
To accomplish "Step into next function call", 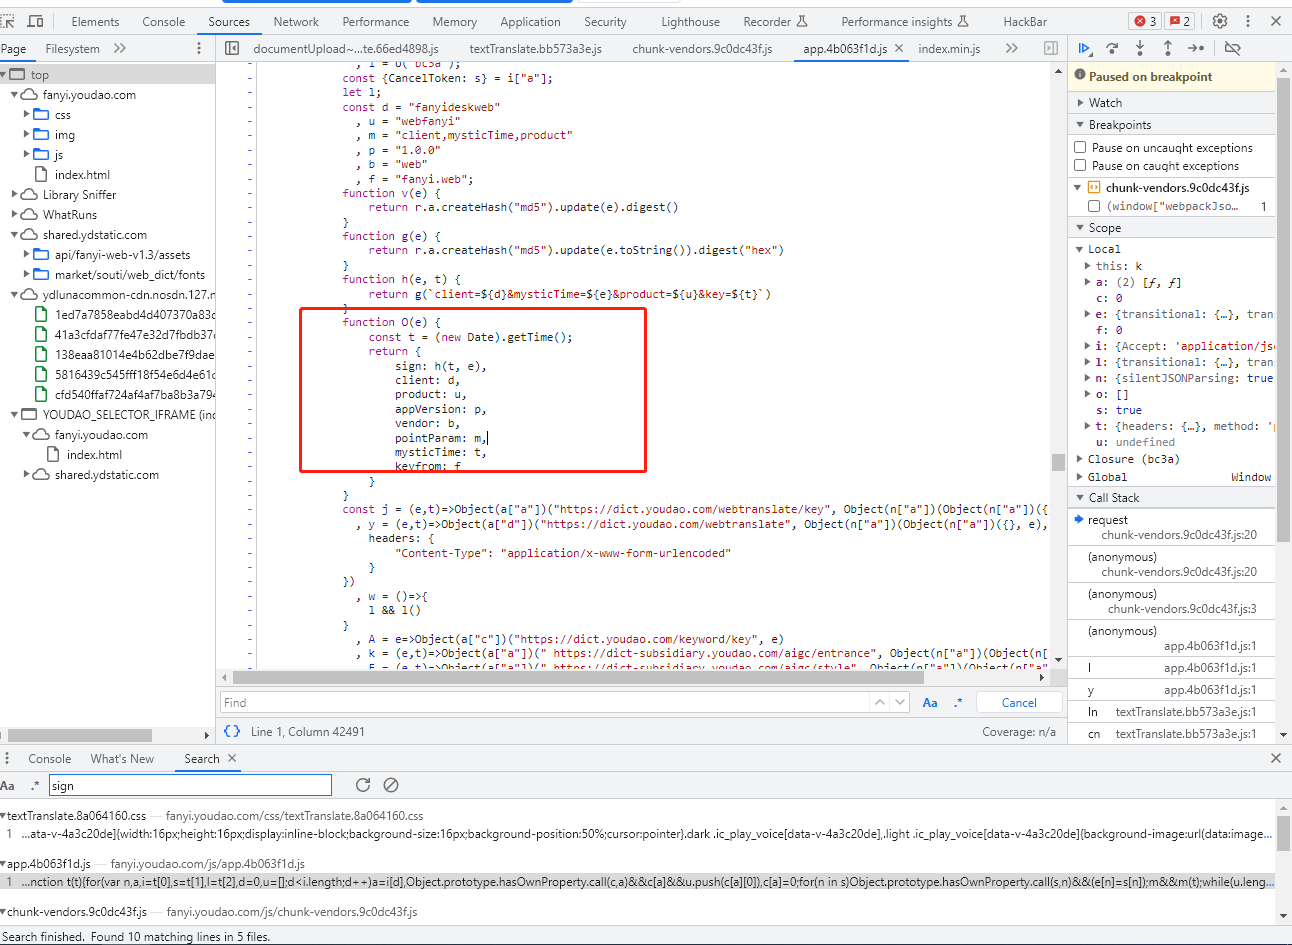I will tap(1140, 48).
